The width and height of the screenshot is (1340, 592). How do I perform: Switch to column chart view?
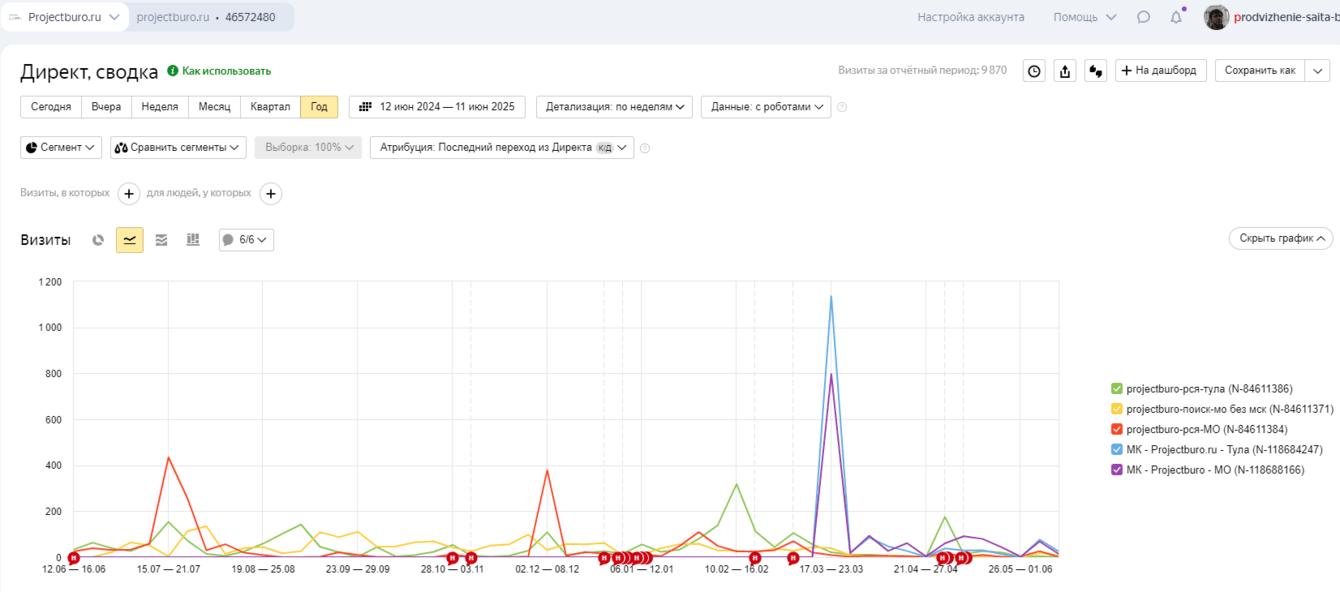tap(193, 240)
